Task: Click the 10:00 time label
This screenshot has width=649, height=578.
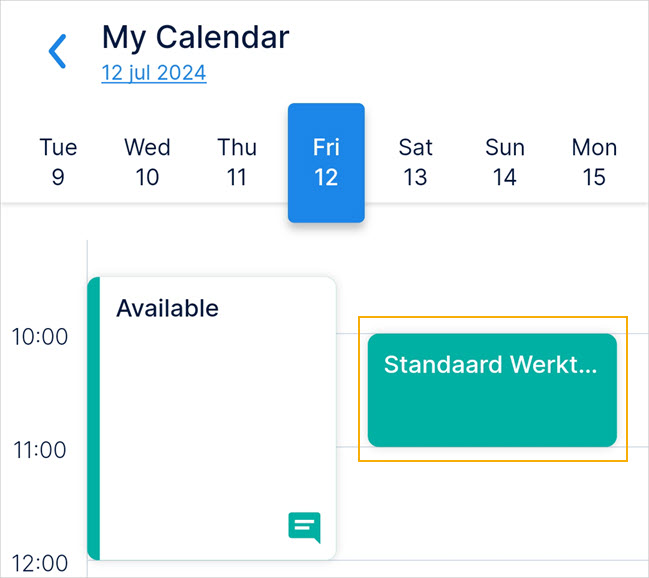Action: pyautogui.click(x=40, y=337)
